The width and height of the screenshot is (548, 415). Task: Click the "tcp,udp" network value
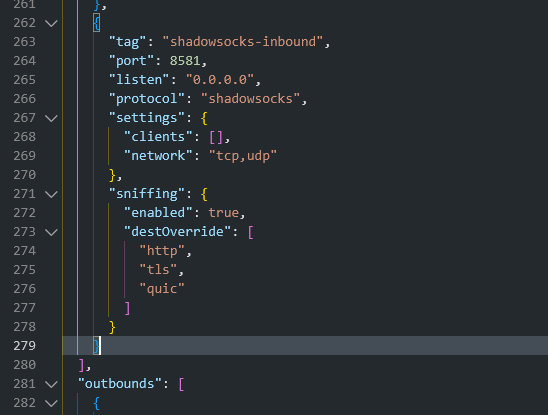click(243, 156)
